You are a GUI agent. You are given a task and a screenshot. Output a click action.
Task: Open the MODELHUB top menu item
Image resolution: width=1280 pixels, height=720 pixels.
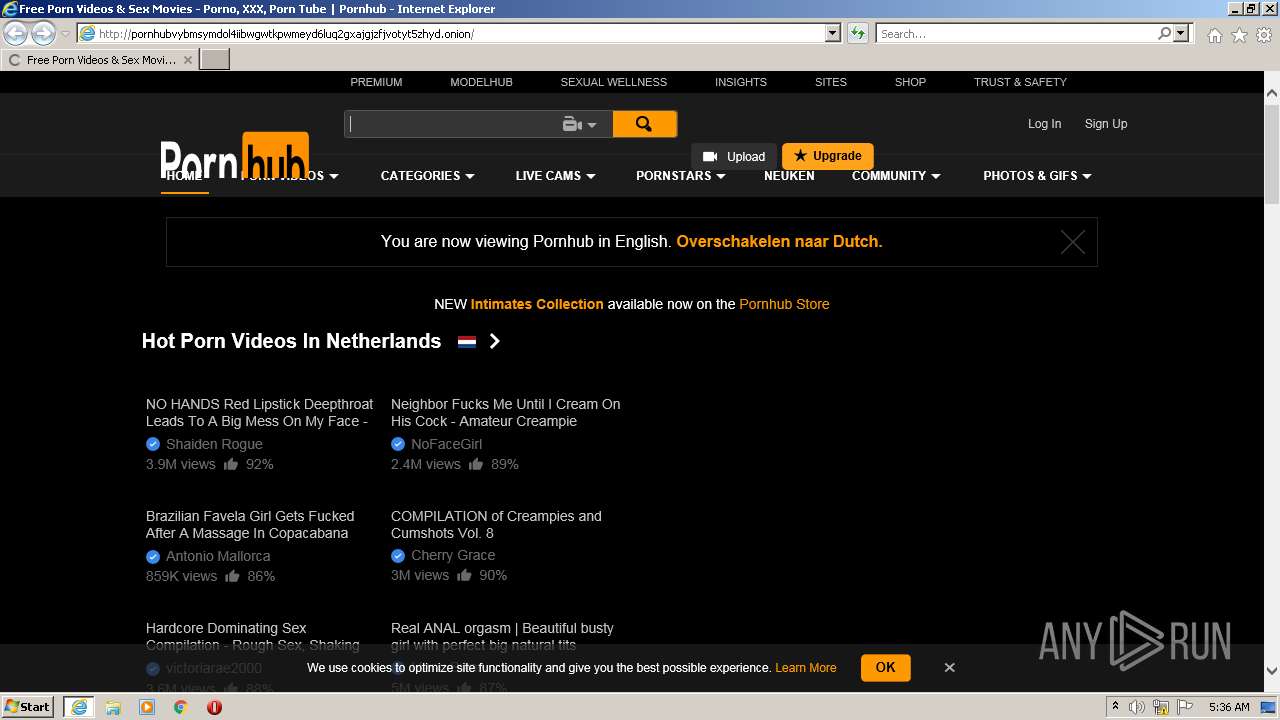(481, 82)
